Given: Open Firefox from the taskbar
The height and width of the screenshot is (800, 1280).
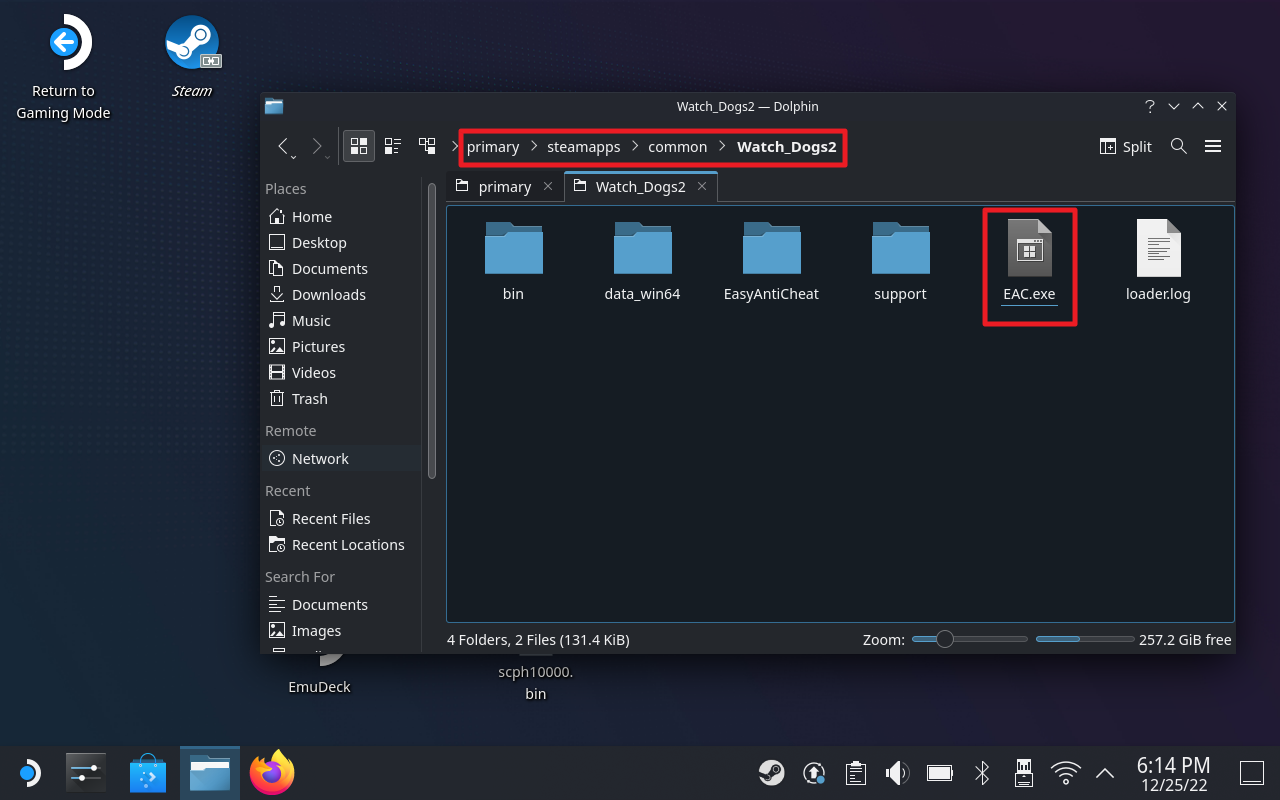Looking at the screenshot, I should coord(272,773).
